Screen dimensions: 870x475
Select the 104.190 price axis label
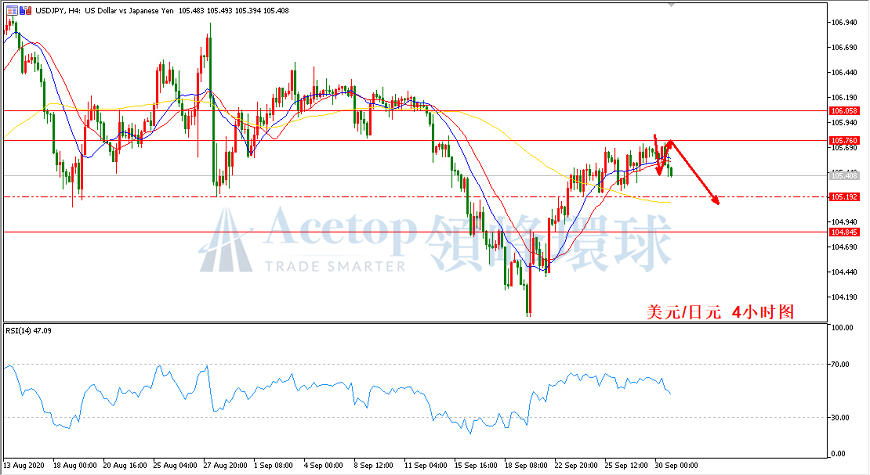click(x=844, y=297)
